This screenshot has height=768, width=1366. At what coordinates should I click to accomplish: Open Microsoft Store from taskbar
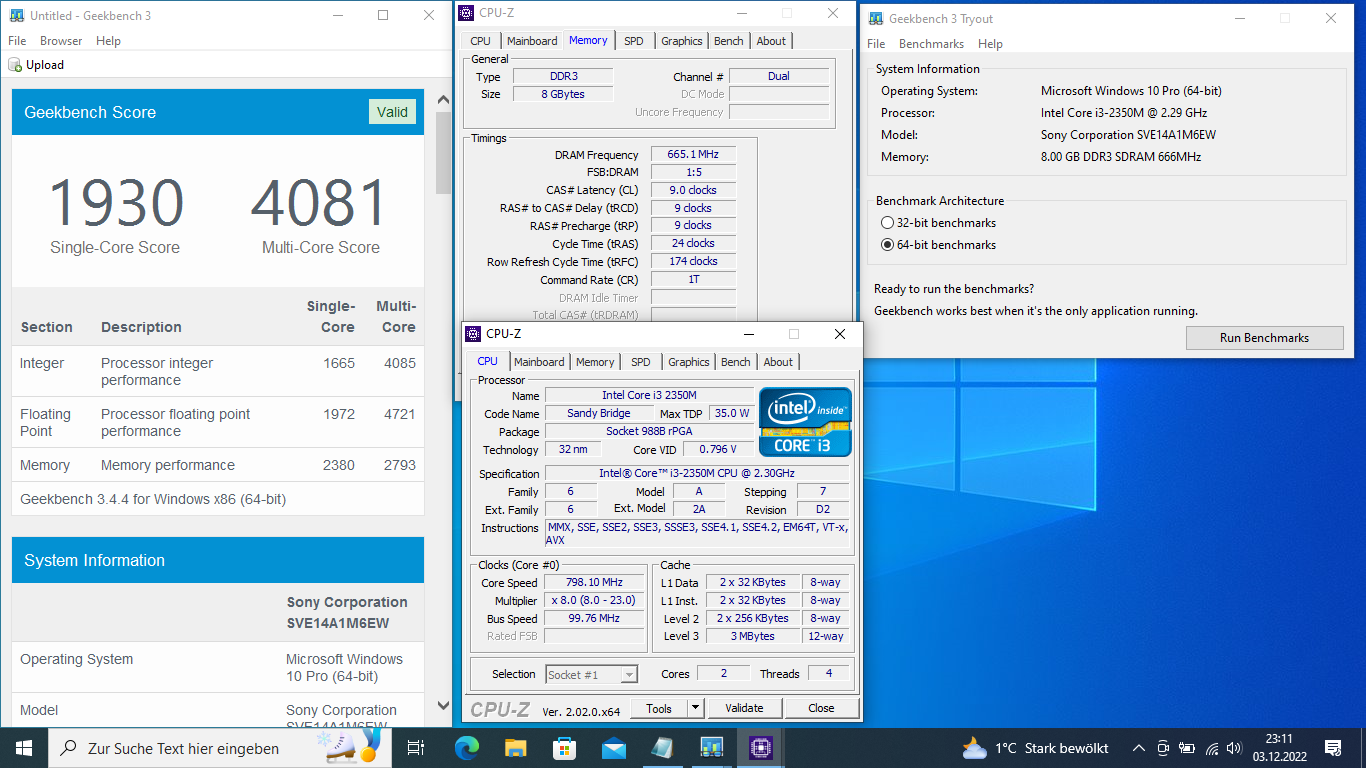(564, 748)
